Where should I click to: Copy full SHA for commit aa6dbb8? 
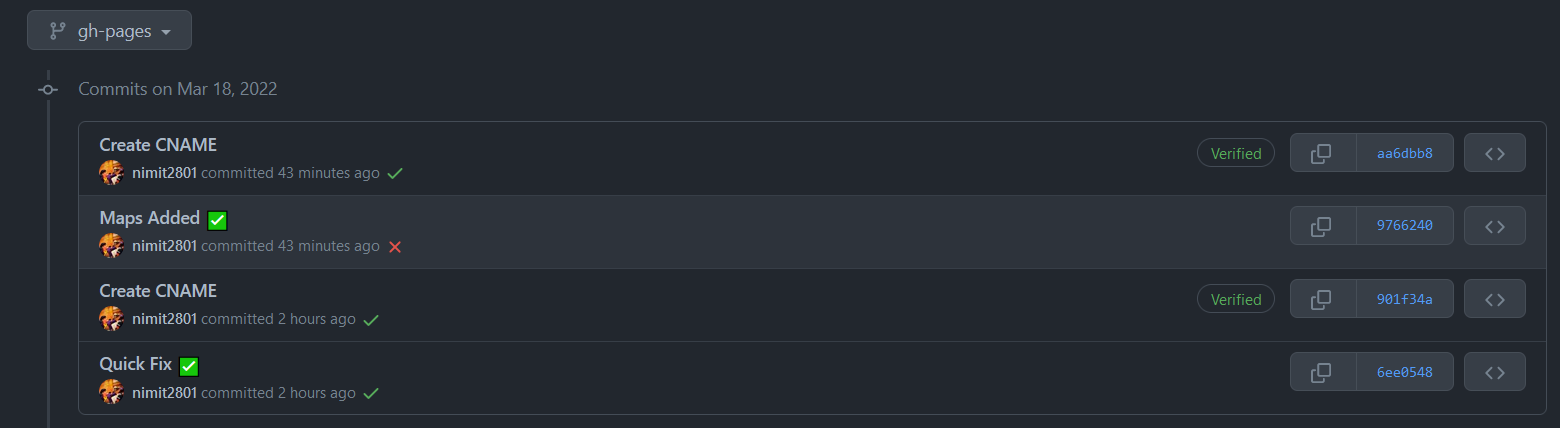tap(1323, 153)
